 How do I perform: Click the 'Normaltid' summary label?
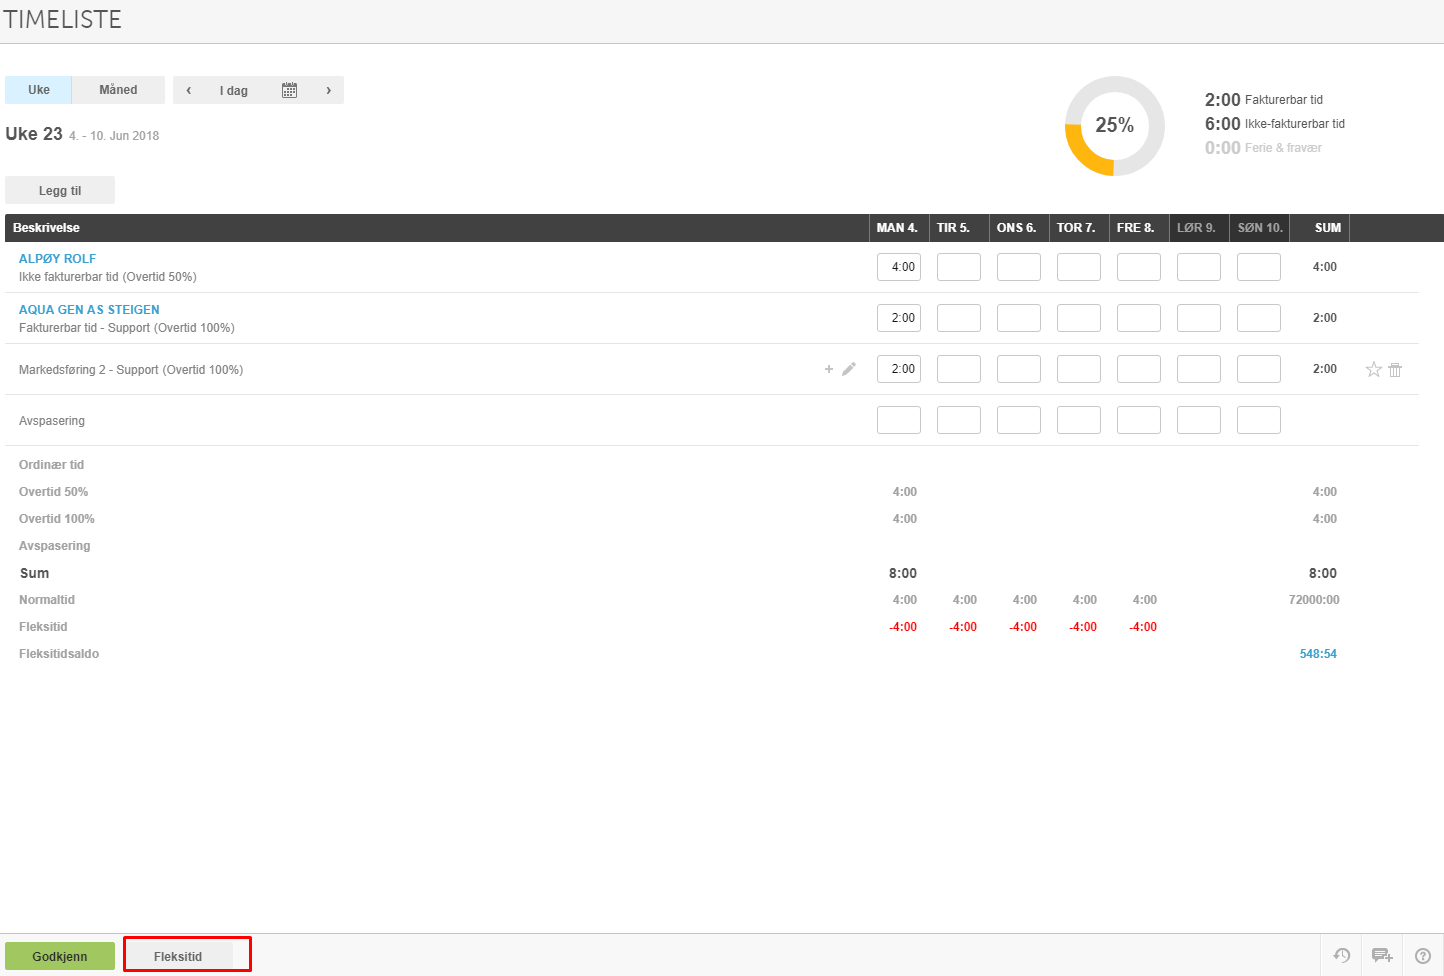pos(47,600)
